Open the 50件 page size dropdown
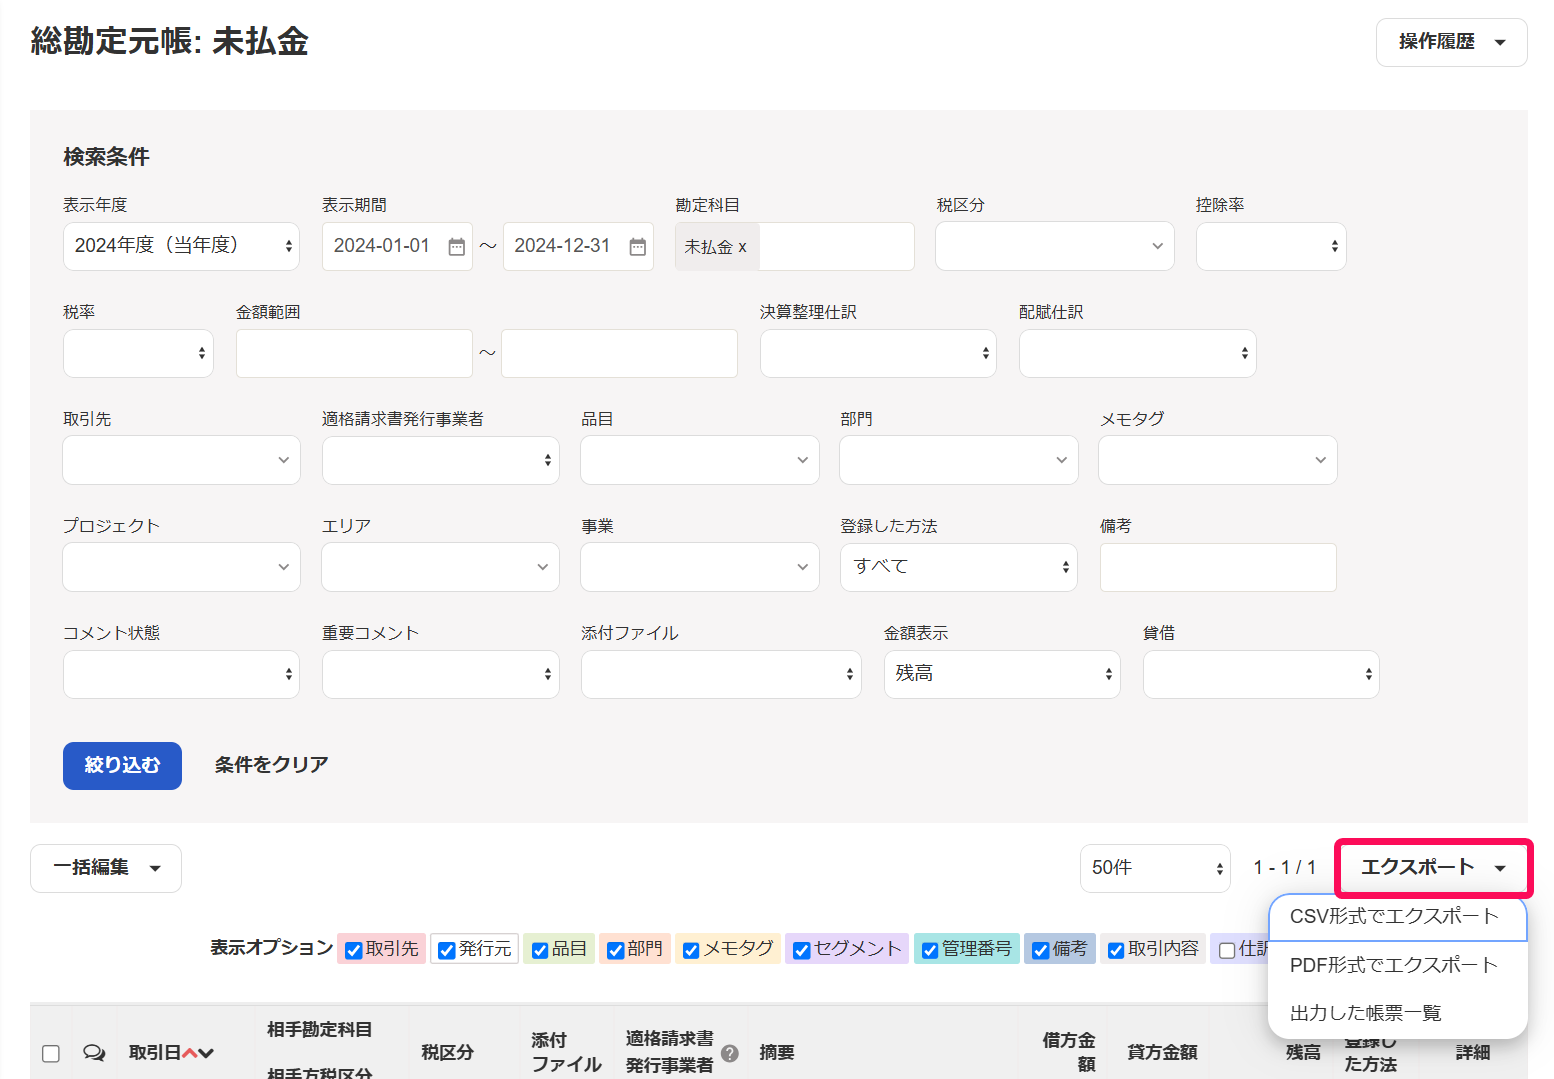The image size is (1554, 1079). pos(1155,868)
